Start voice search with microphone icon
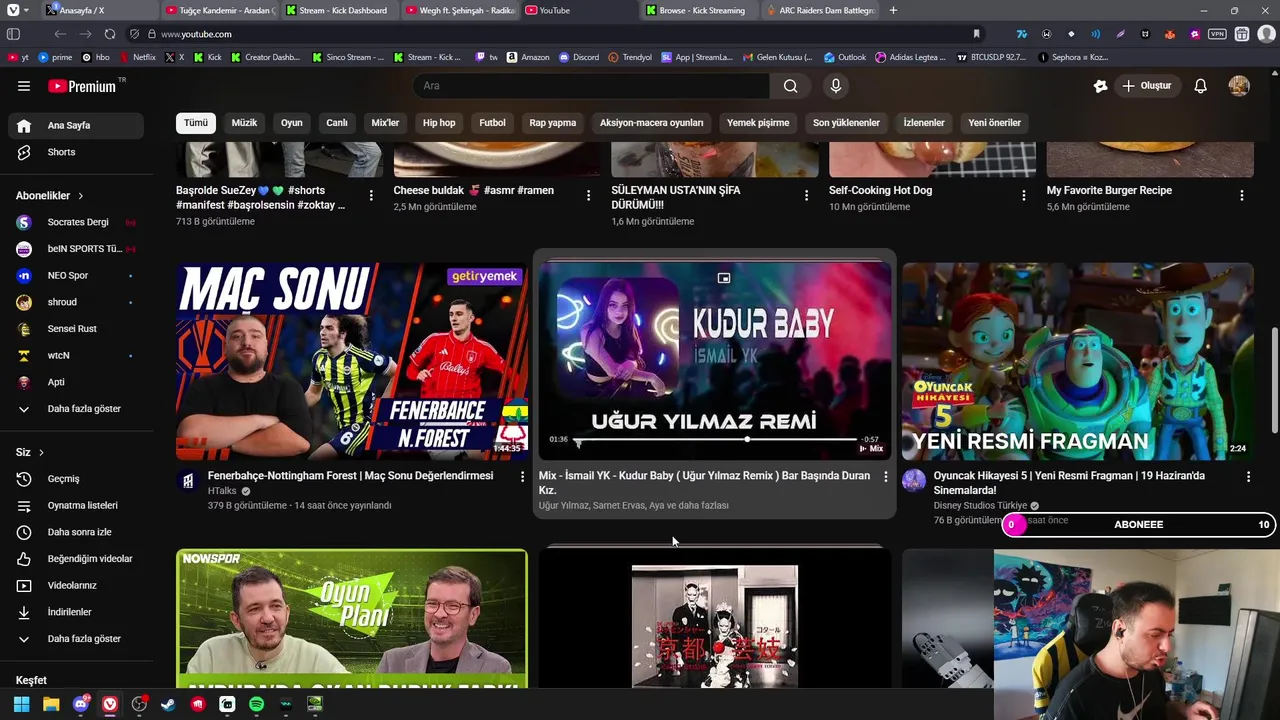The image size is (1280, 720). point(836,86)
